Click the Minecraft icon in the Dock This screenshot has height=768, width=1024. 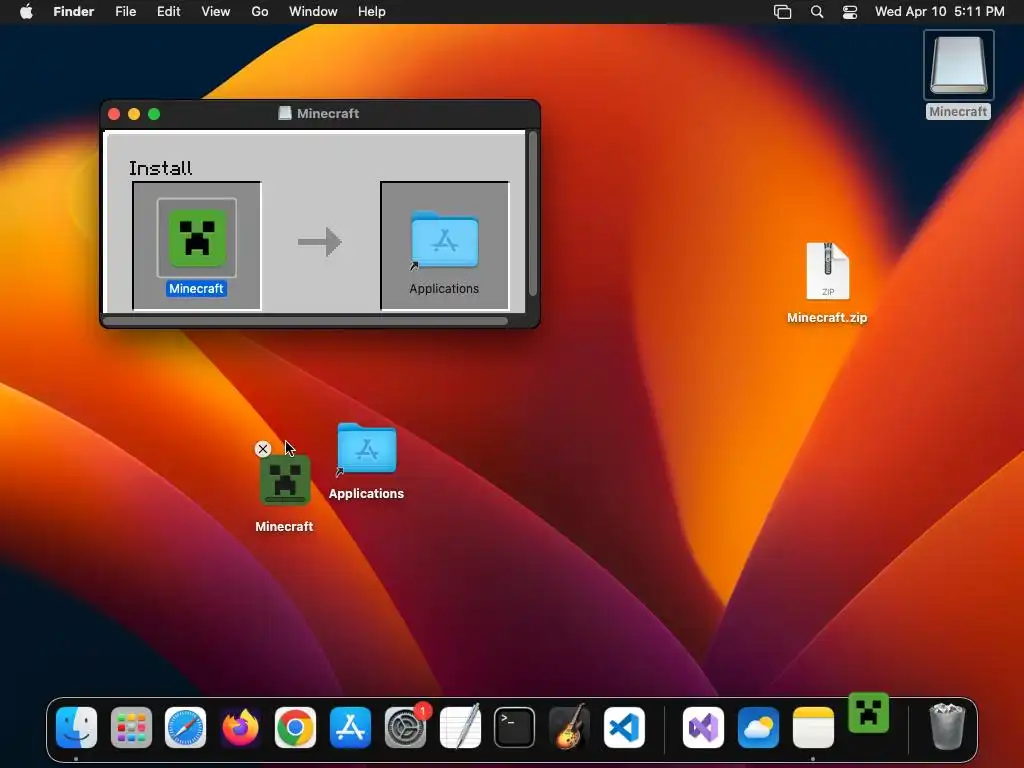pos(869,712)
